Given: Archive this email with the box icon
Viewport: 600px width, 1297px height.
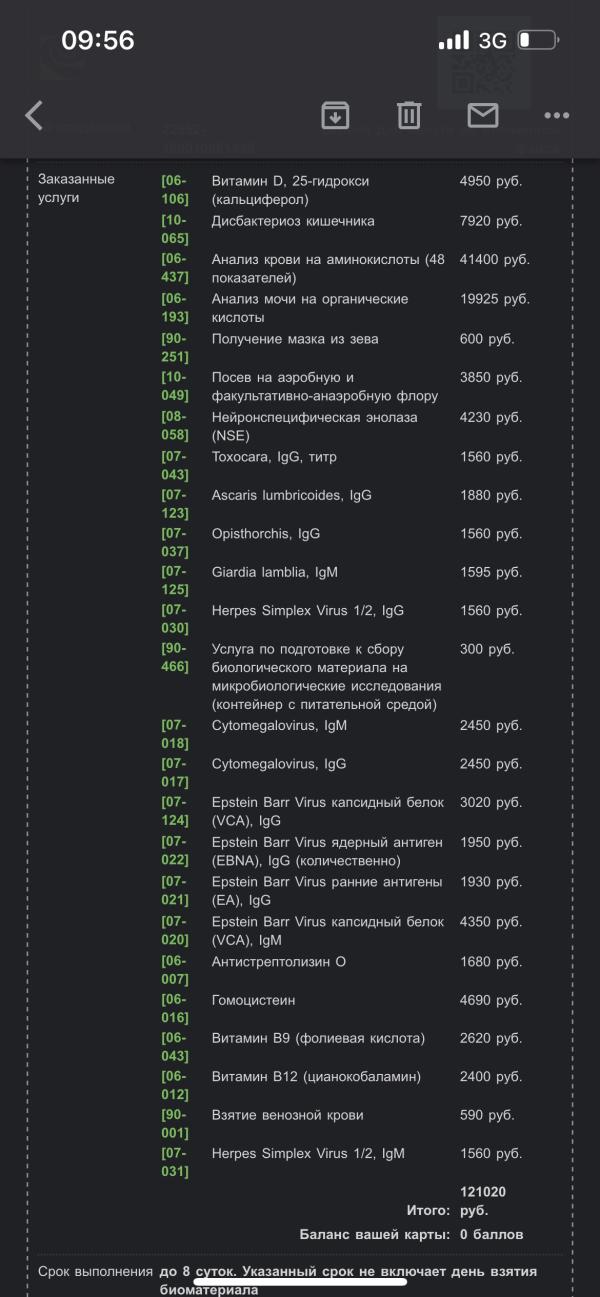Looking at the screenshot, I should coord(335,116).
